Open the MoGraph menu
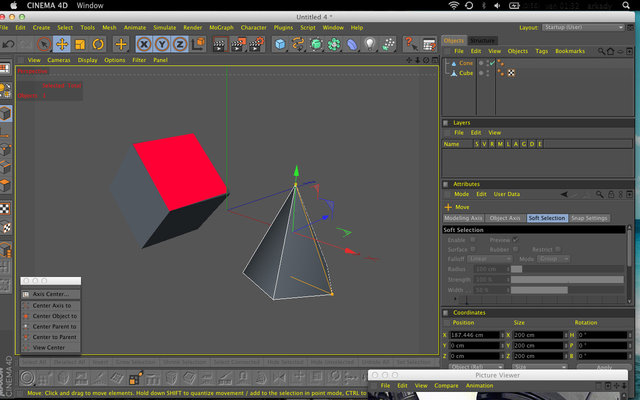 (221, 27)
